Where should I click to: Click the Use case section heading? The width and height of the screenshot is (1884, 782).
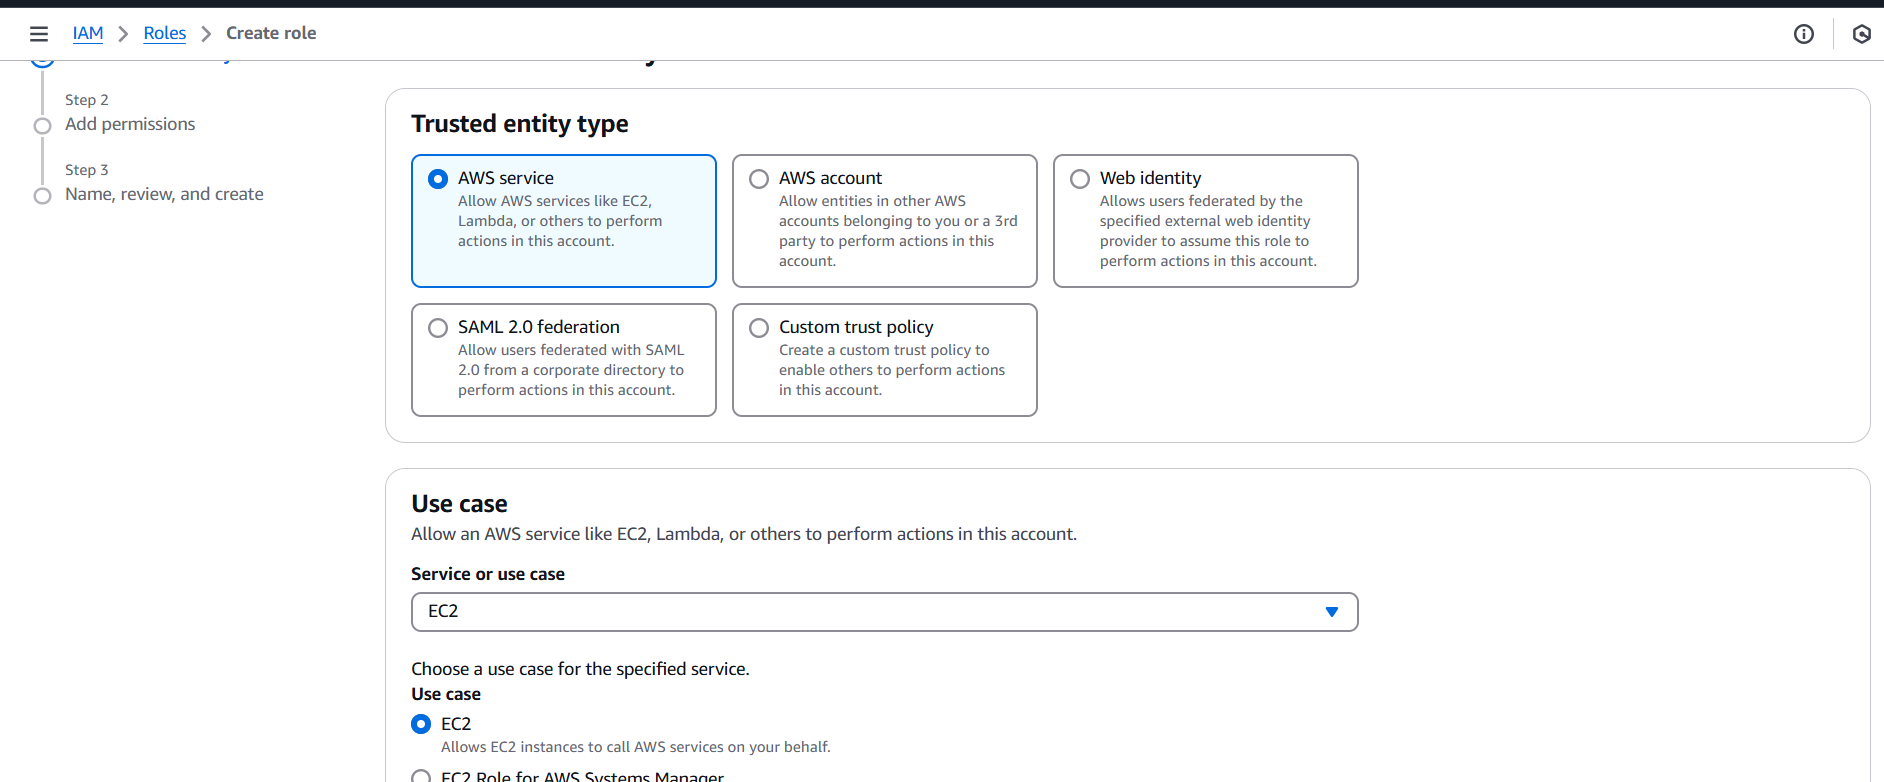click(x=459, y=503)
